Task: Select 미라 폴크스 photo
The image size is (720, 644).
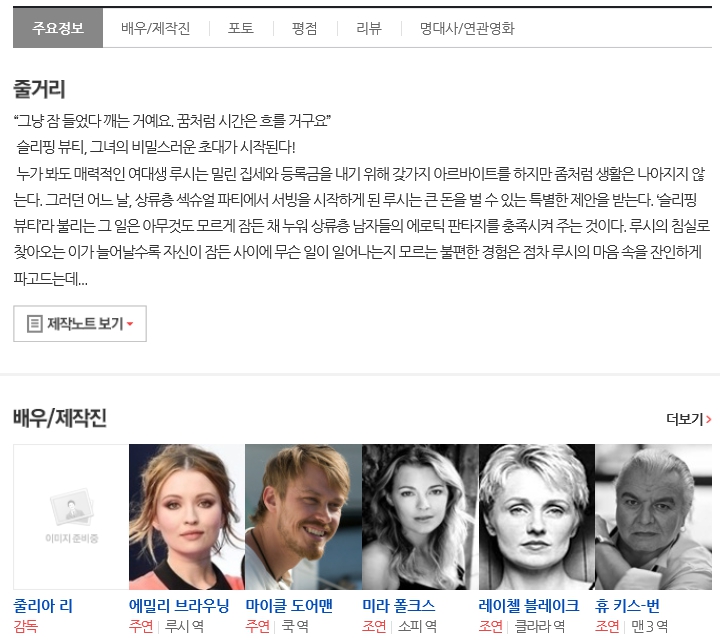Action: tap(419, 516)
